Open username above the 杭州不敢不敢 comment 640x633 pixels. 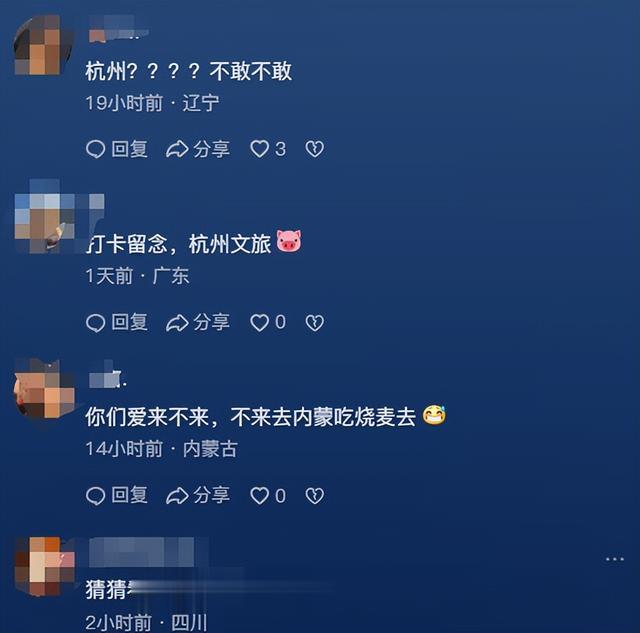118,29
